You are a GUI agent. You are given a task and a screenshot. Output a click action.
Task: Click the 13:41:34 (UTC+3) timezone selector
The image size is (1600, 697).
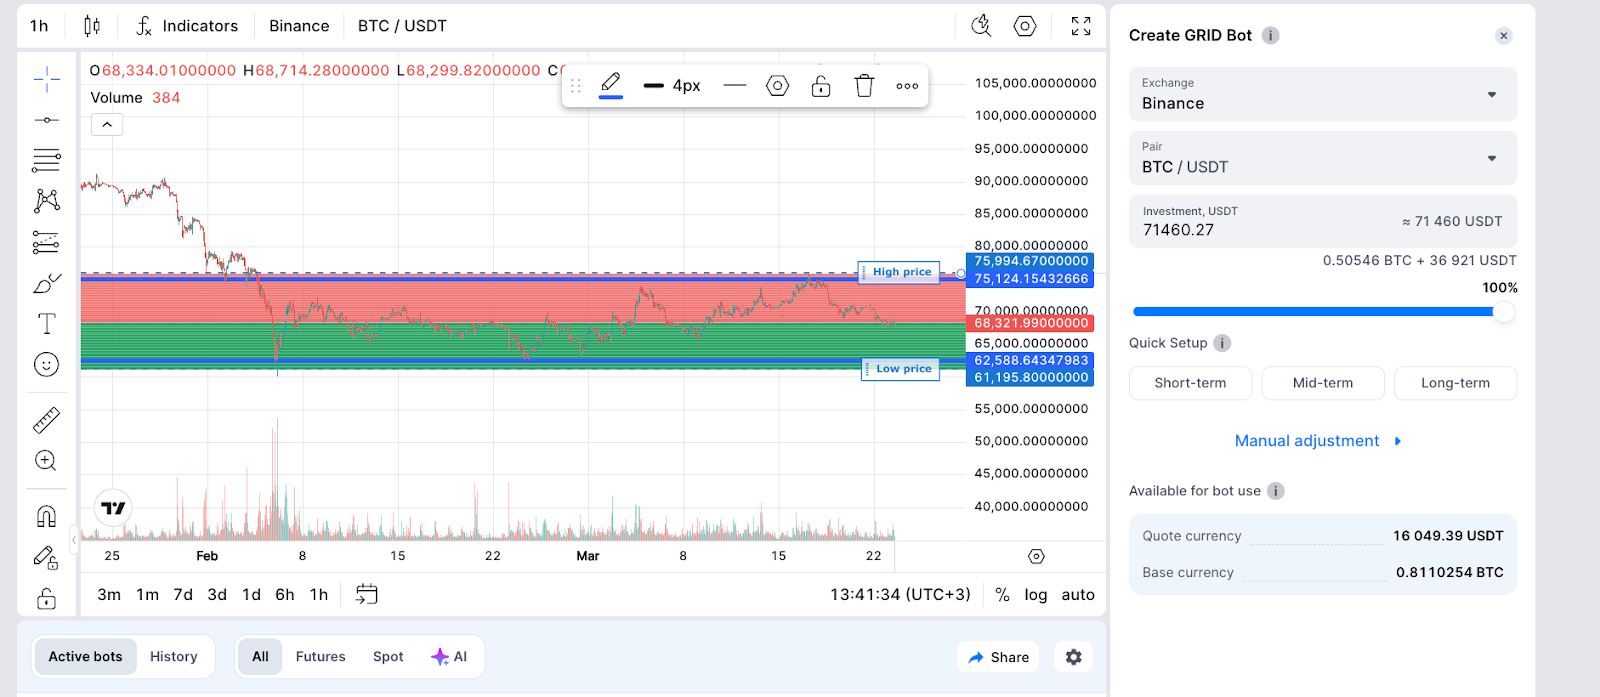(900, 594)
